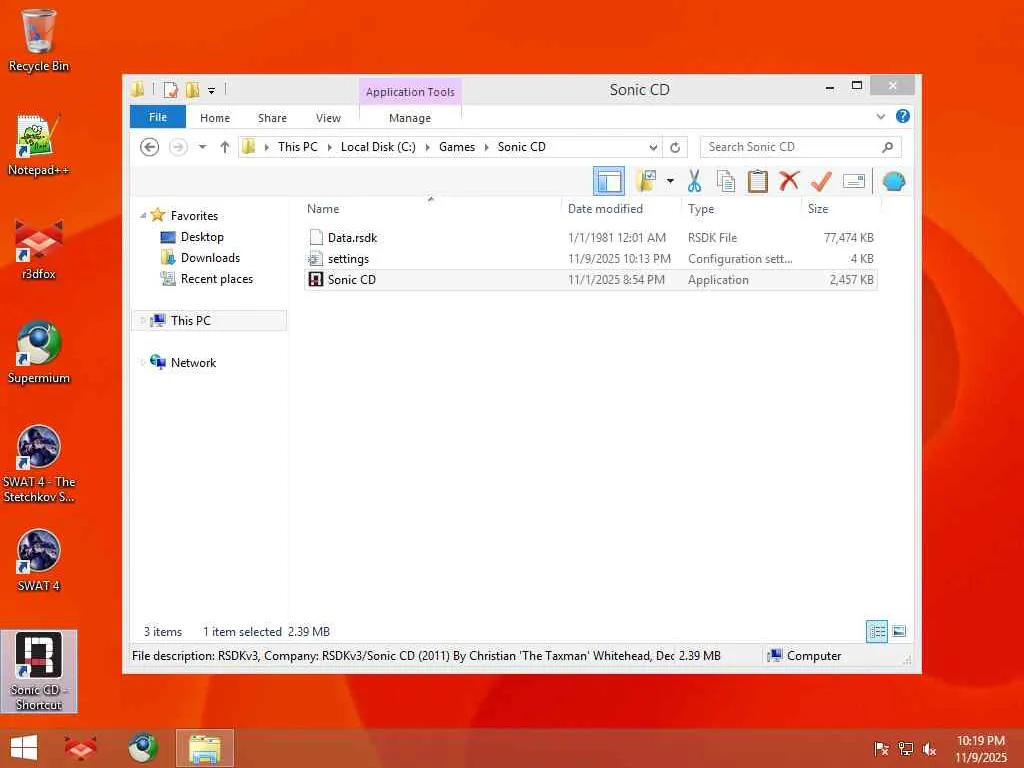Open the Customize Quick Access Toolbar dropdown
The width and height of the screenshot is (1024, 768).
[x=212, y=91]
